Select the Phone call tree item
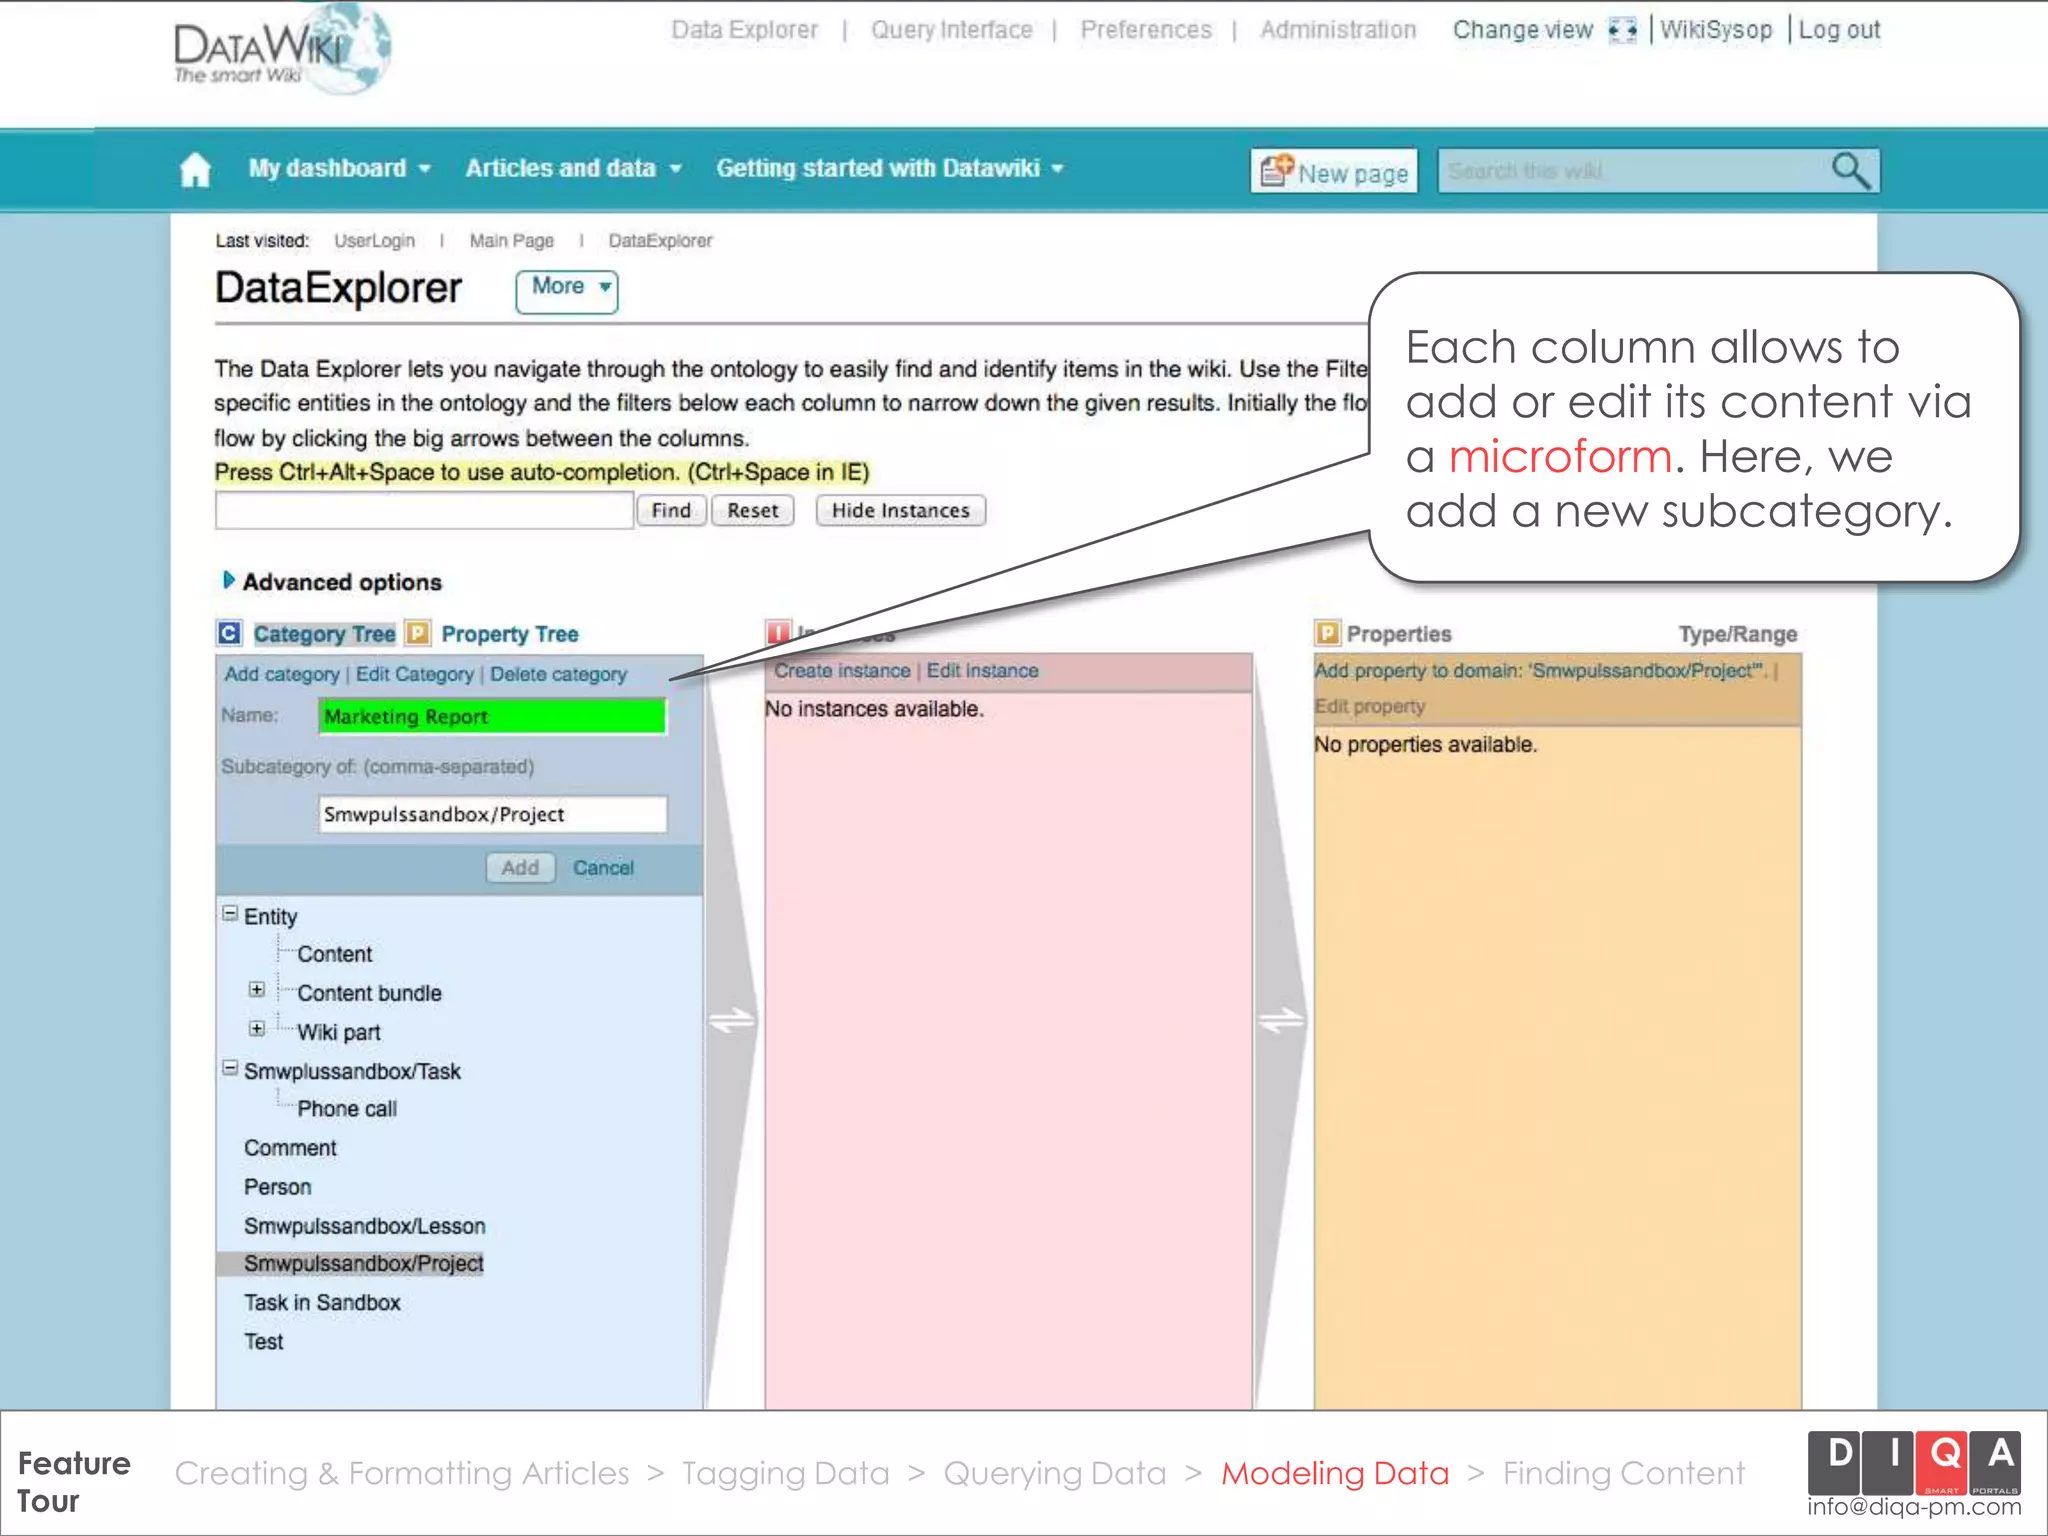The image size is (2048, 1536). (x=347, y=1109)
